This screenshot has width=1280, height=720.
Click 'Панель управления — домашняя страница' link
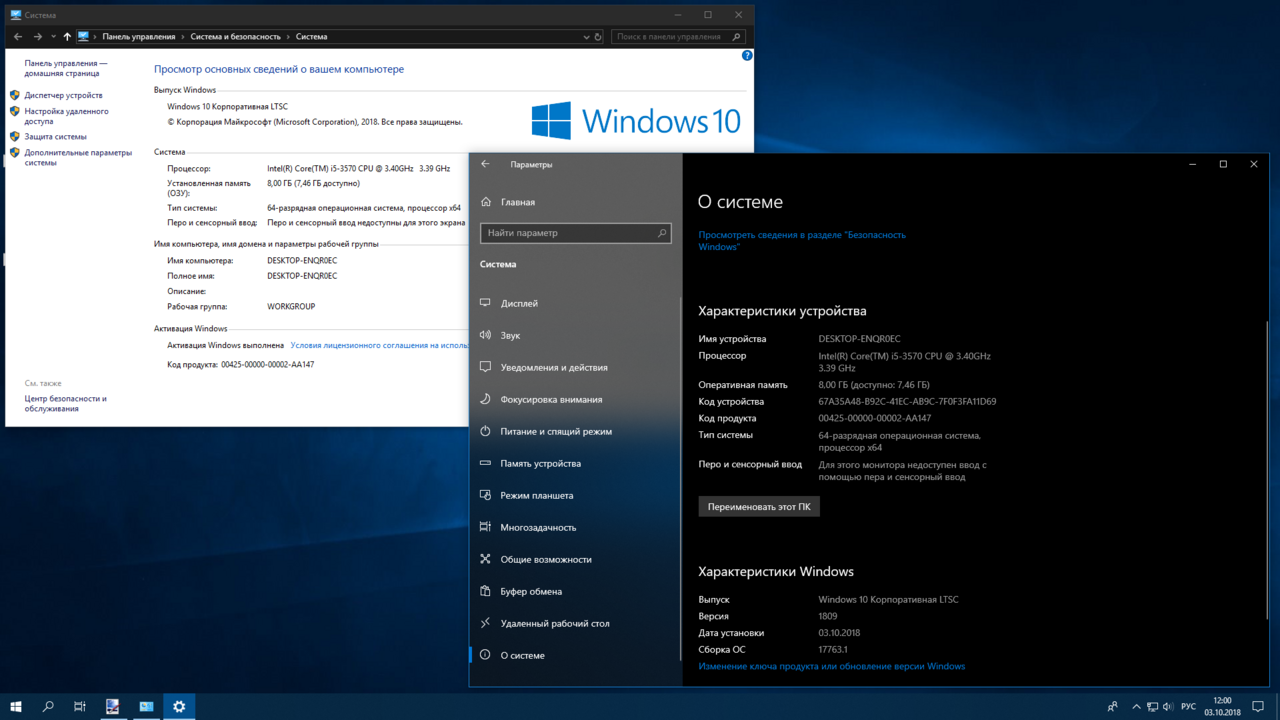click(66, 68)
